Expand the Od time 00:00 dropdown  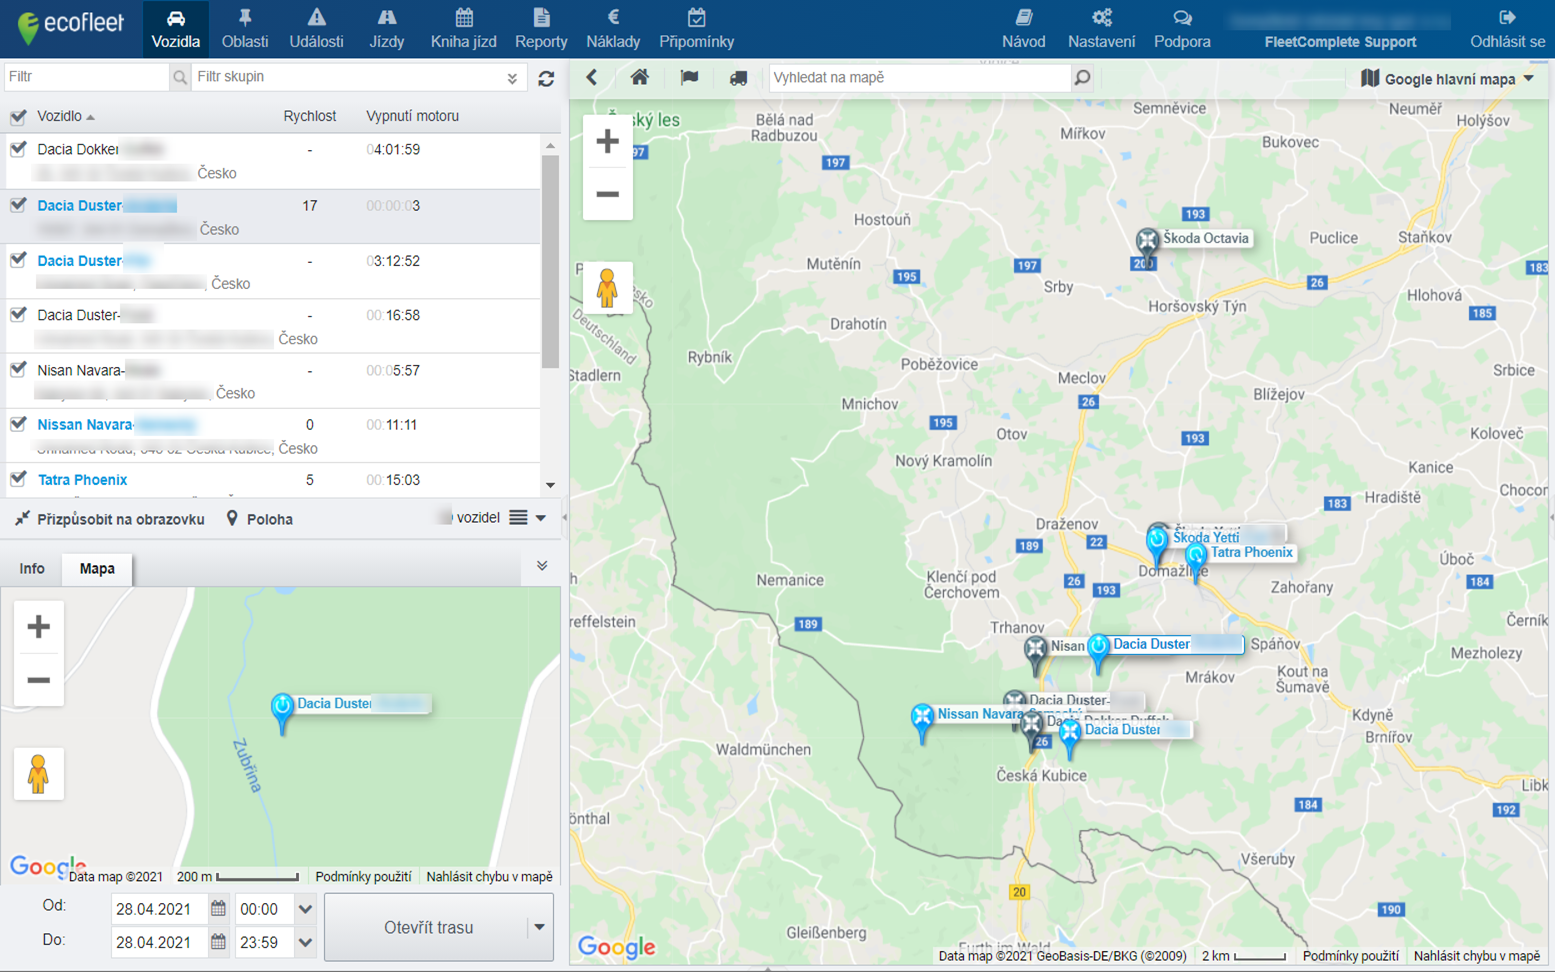pos(305,909)
